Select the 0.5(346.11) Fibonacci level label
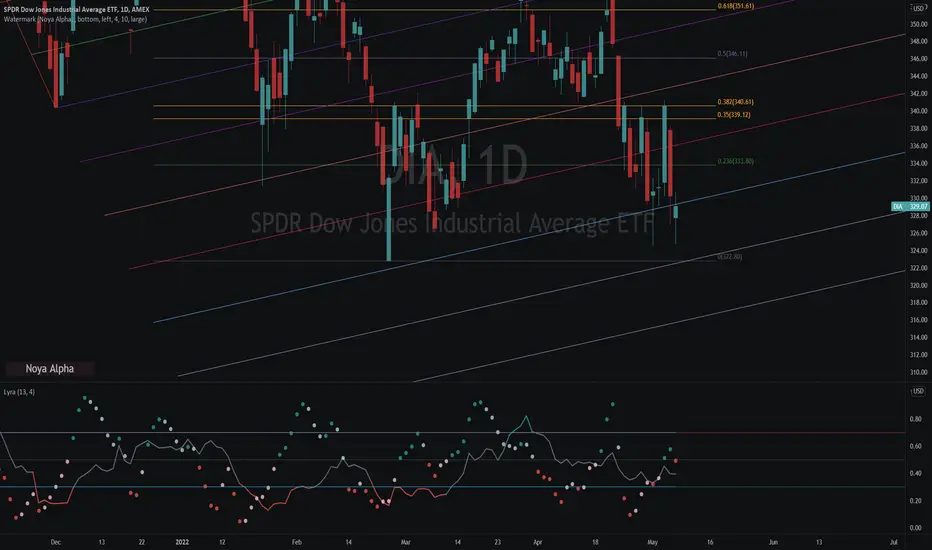Screen dimensions: 932x550 (x=732, y=54)
